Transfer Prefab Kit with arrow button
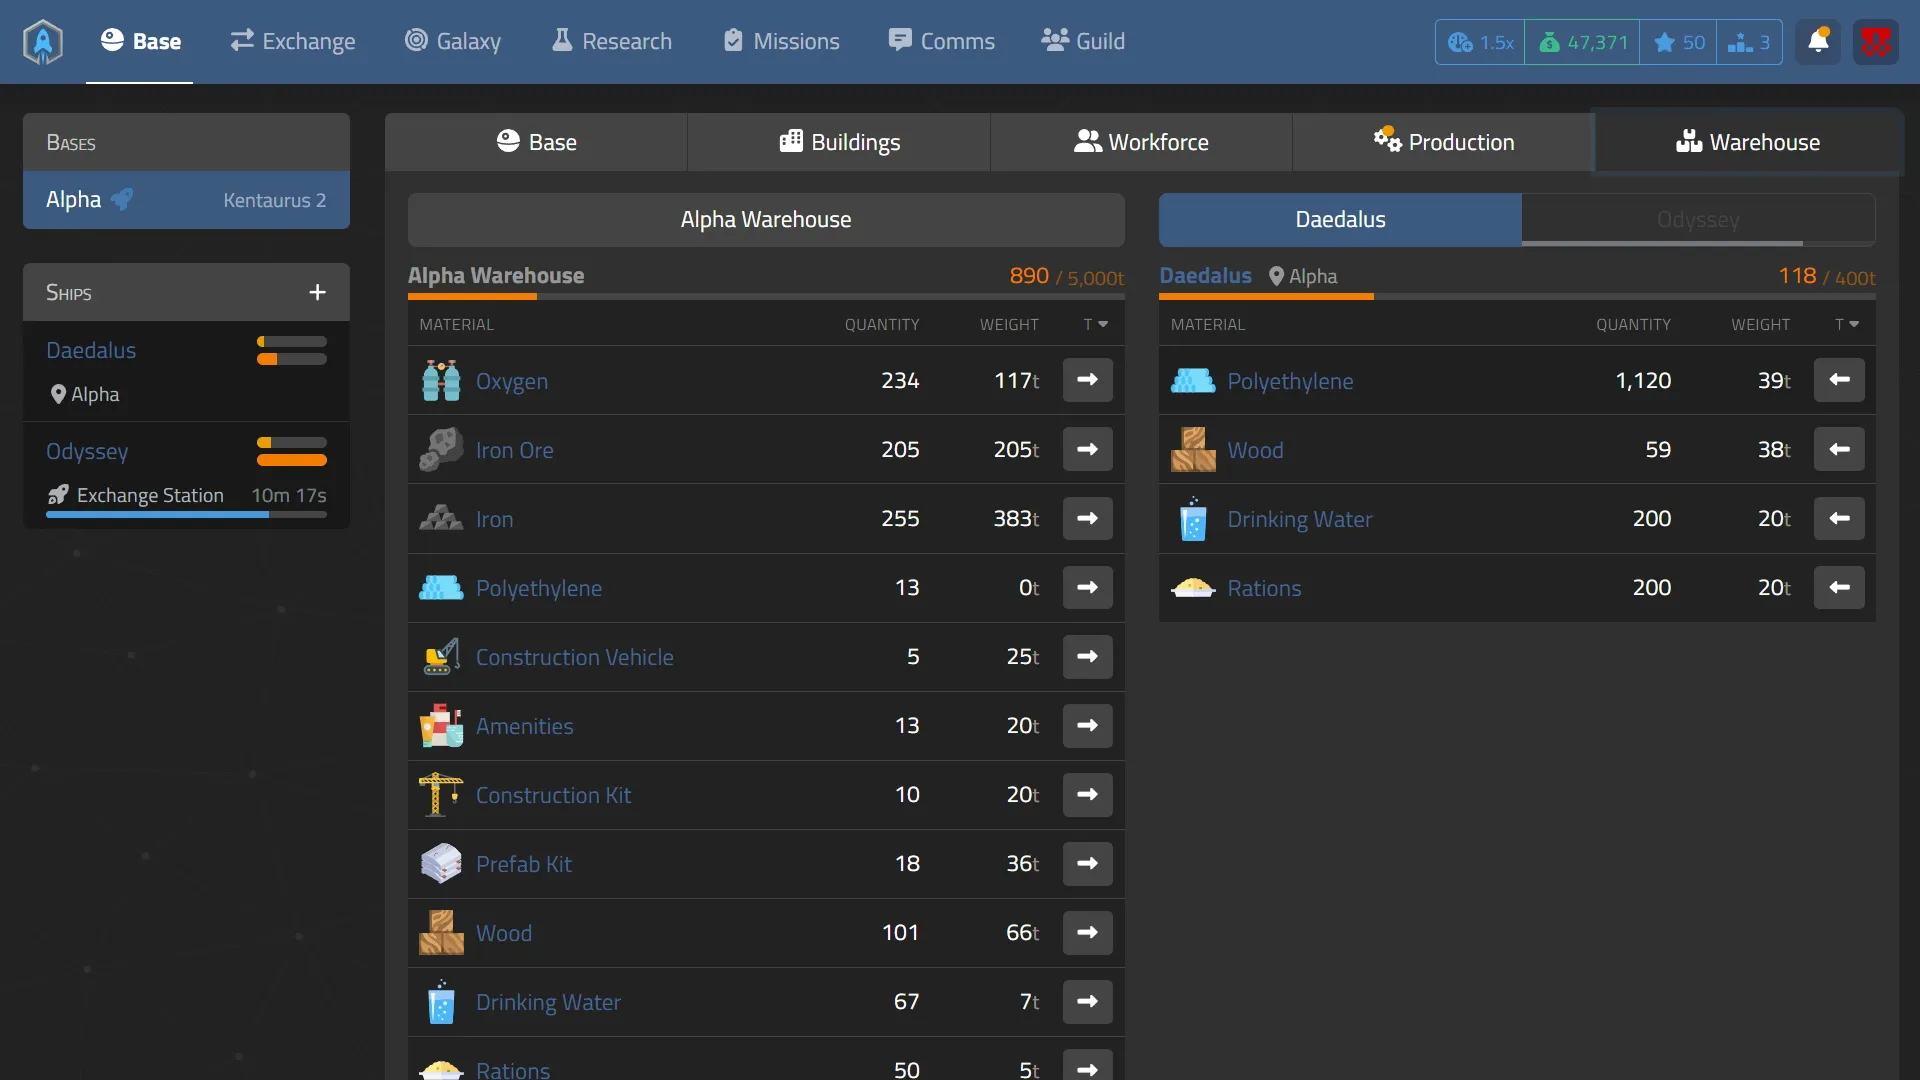 (x=1087, y=863)
